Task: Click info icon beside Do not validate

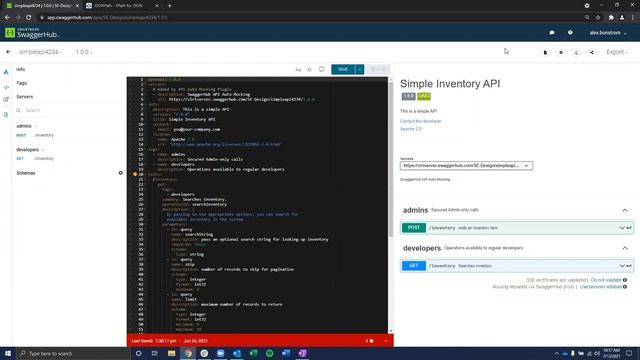Action: coord(625,280)
